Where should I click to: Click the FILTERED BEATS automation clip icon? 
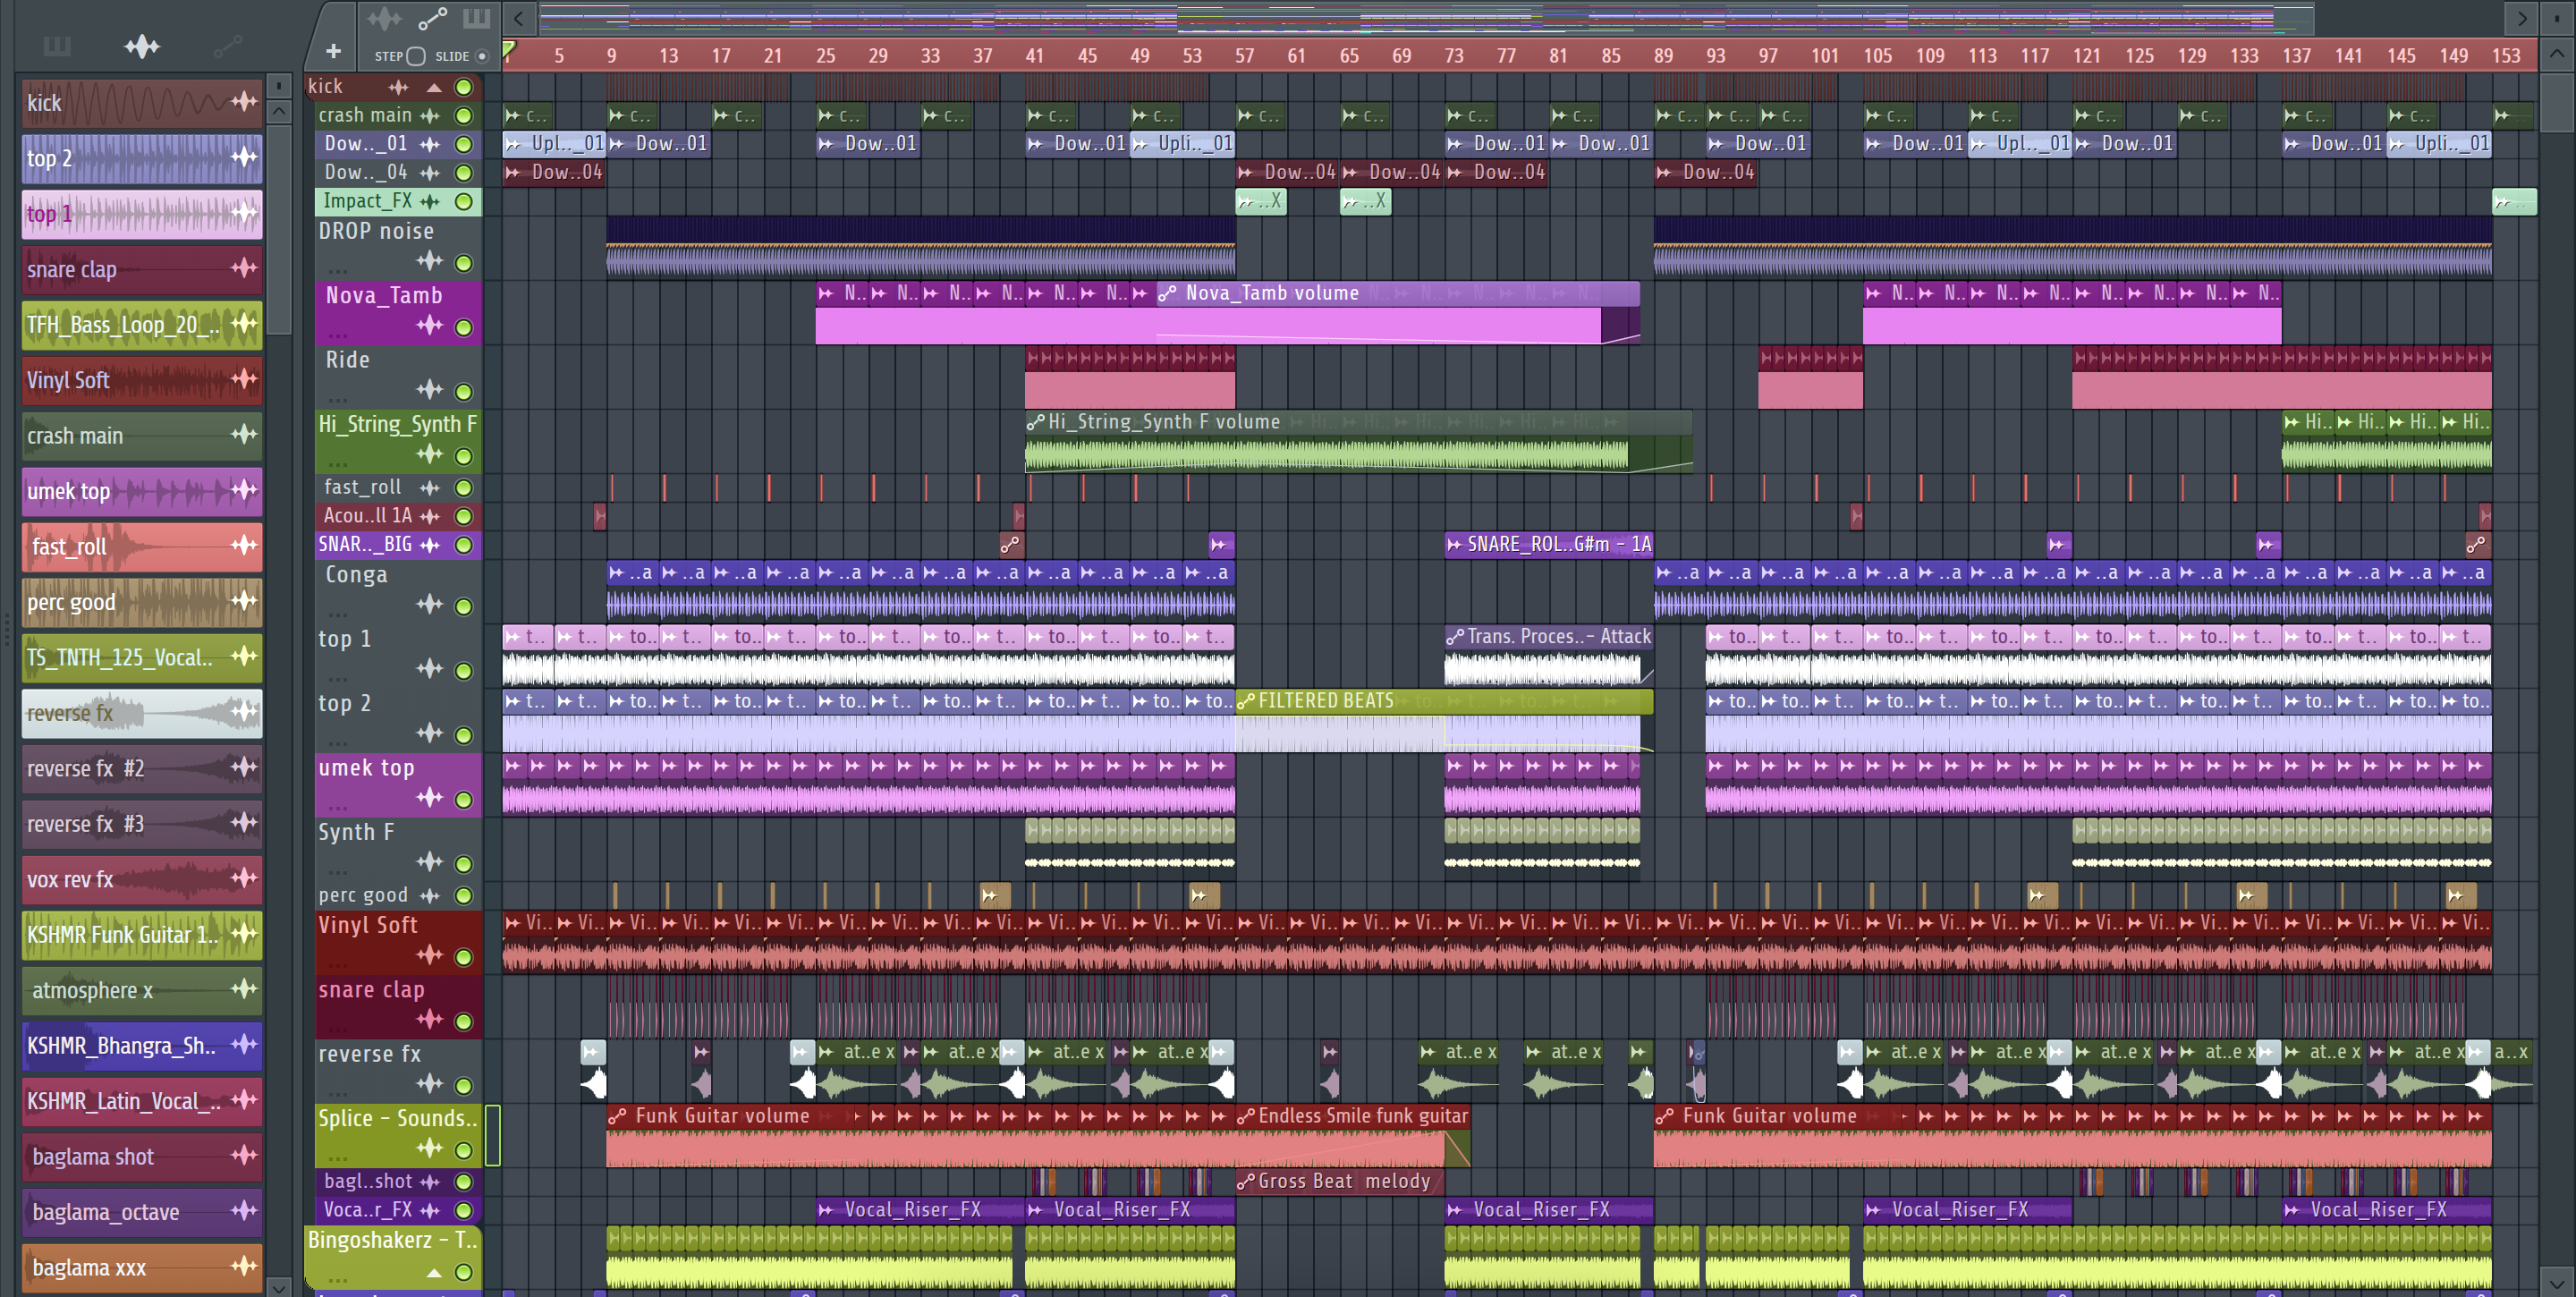pyautogui.click(x=1246, y=702)
